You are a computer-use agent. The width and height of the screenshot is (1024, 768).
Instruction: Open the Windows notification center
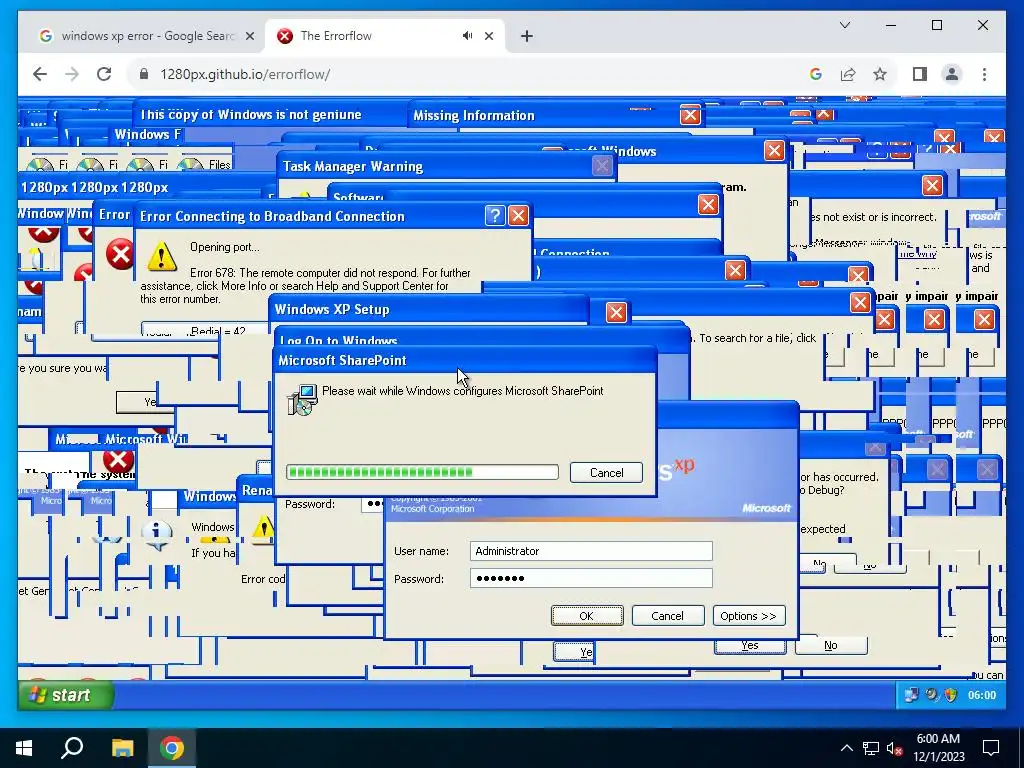pyautogui.click(x=991, y=748)
